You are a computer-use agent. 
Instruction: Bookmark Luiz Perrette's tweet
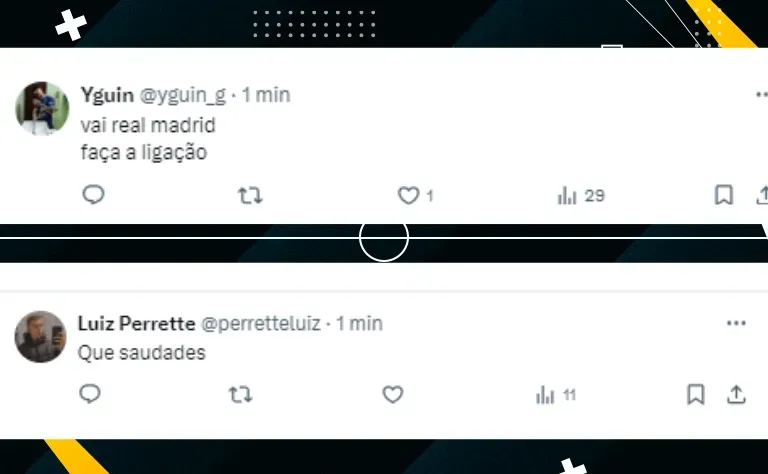(x=696, y=394)
